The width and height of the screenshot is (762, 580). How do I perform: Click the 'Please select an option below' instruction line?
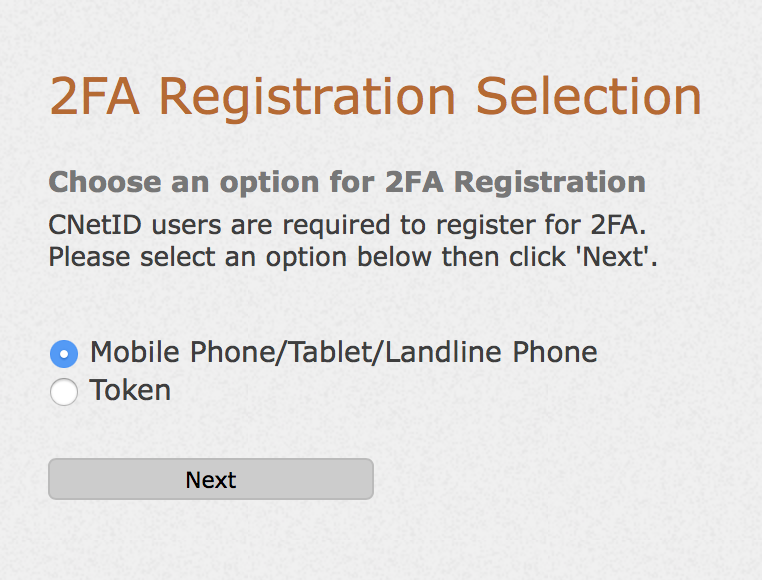[352, 257]
